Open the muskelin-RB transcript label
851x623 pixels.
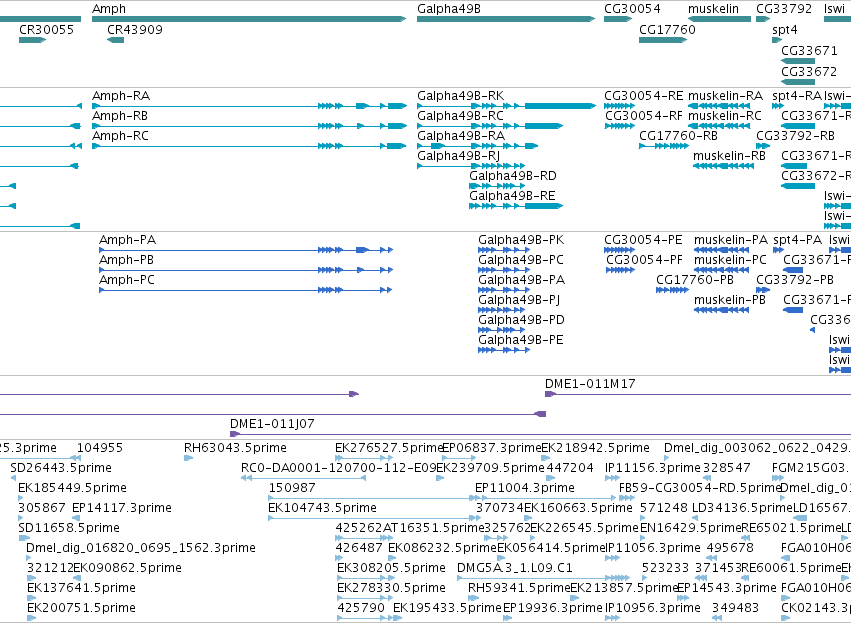[x=729, y=156]
